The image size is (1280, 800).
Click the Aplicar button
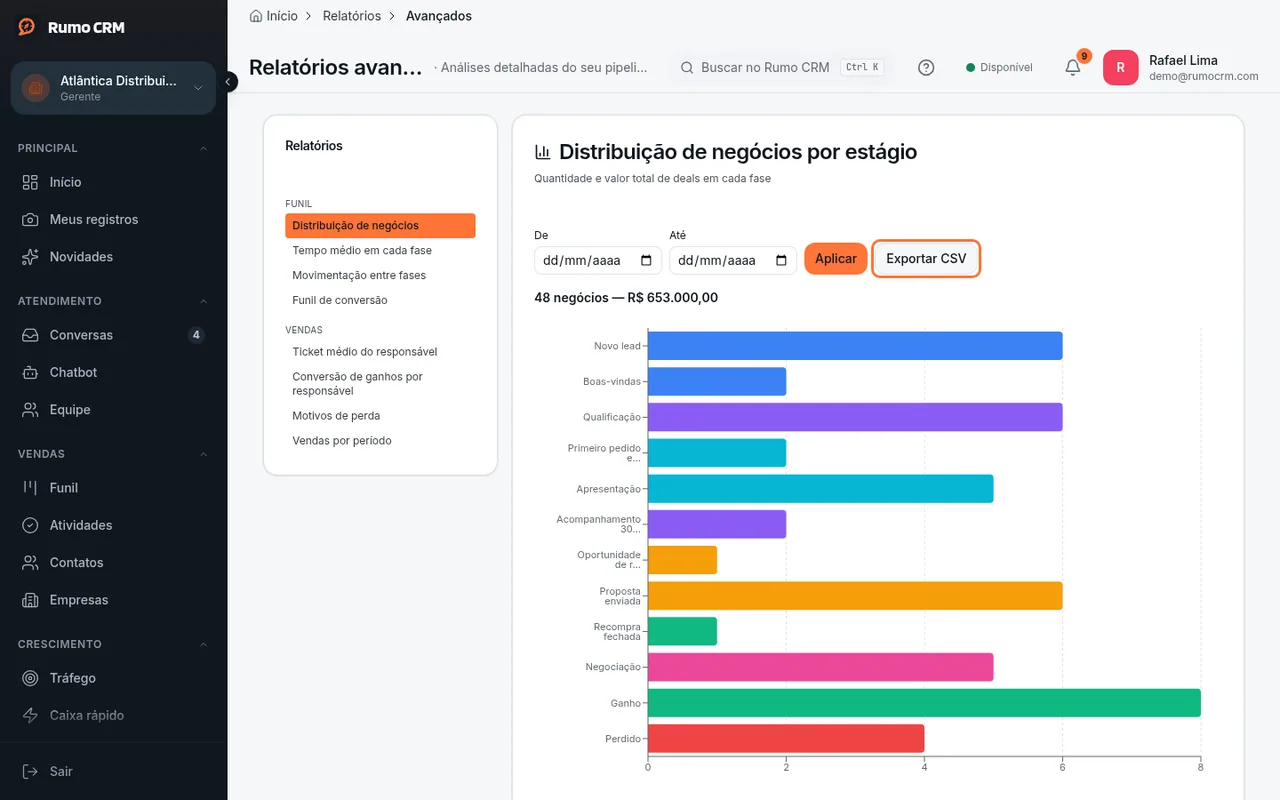pyautogui.click(x=835, y=259)
